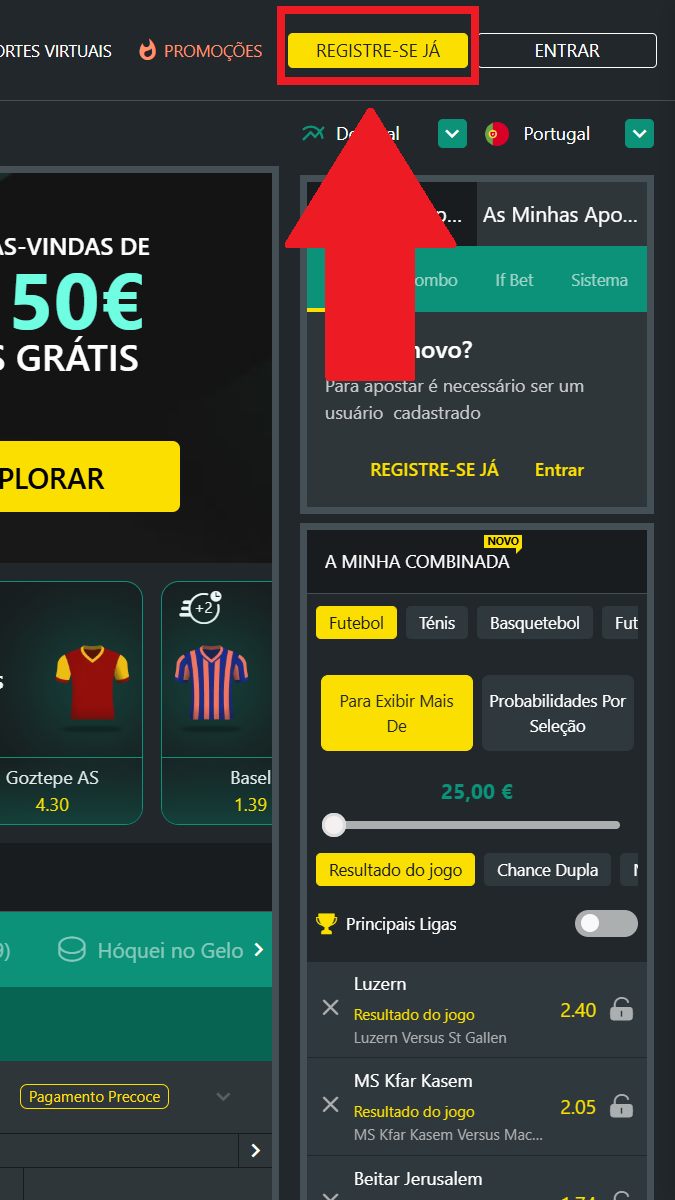Toggle the Principais Ligas switch

coord(606,924)
